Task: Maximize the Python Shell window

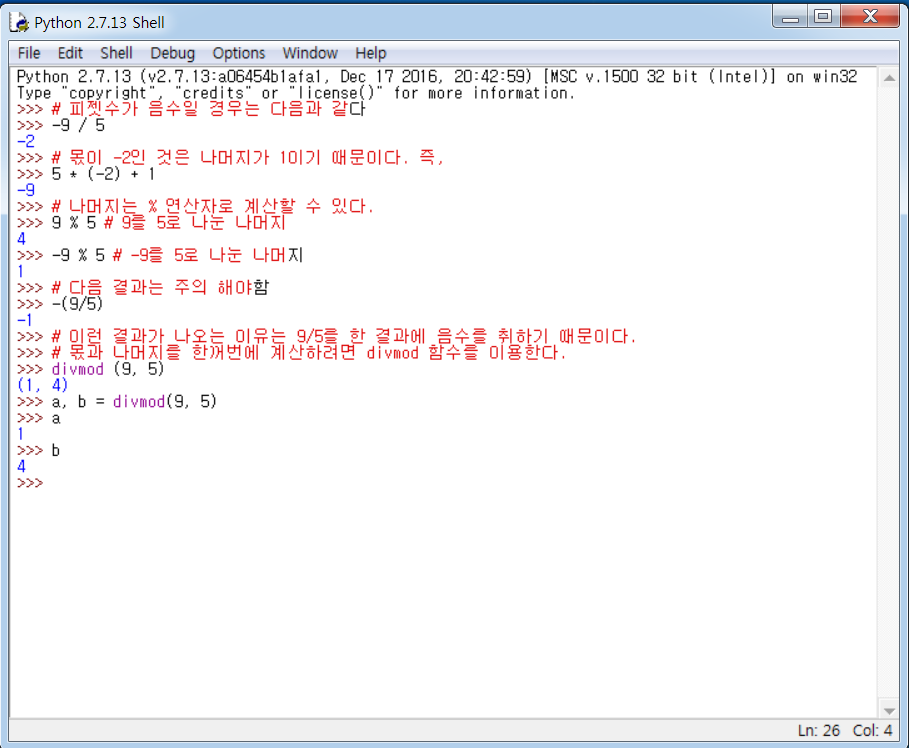Action: point(823,17)
